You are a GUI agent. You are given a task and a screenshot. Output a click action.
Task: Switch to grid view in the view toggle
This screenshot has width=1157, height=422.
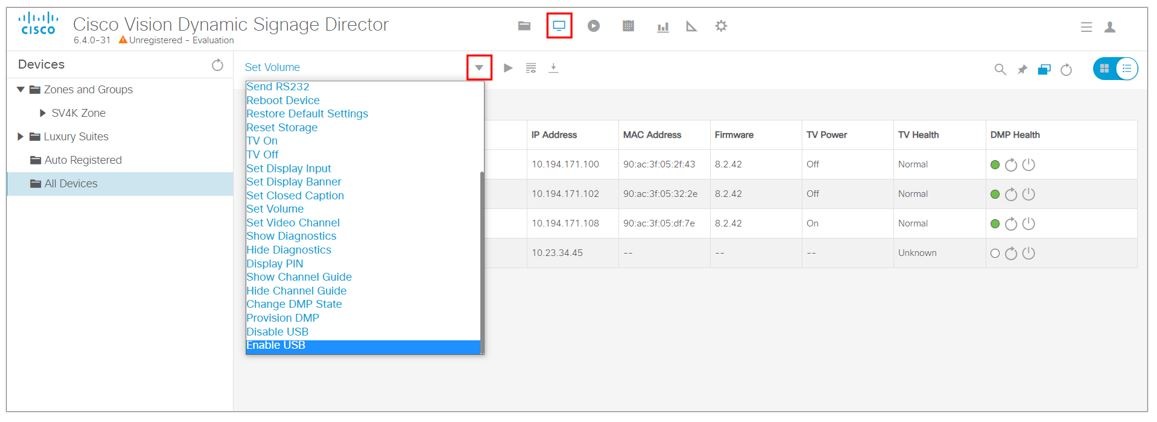click(x=1105, y=69)
